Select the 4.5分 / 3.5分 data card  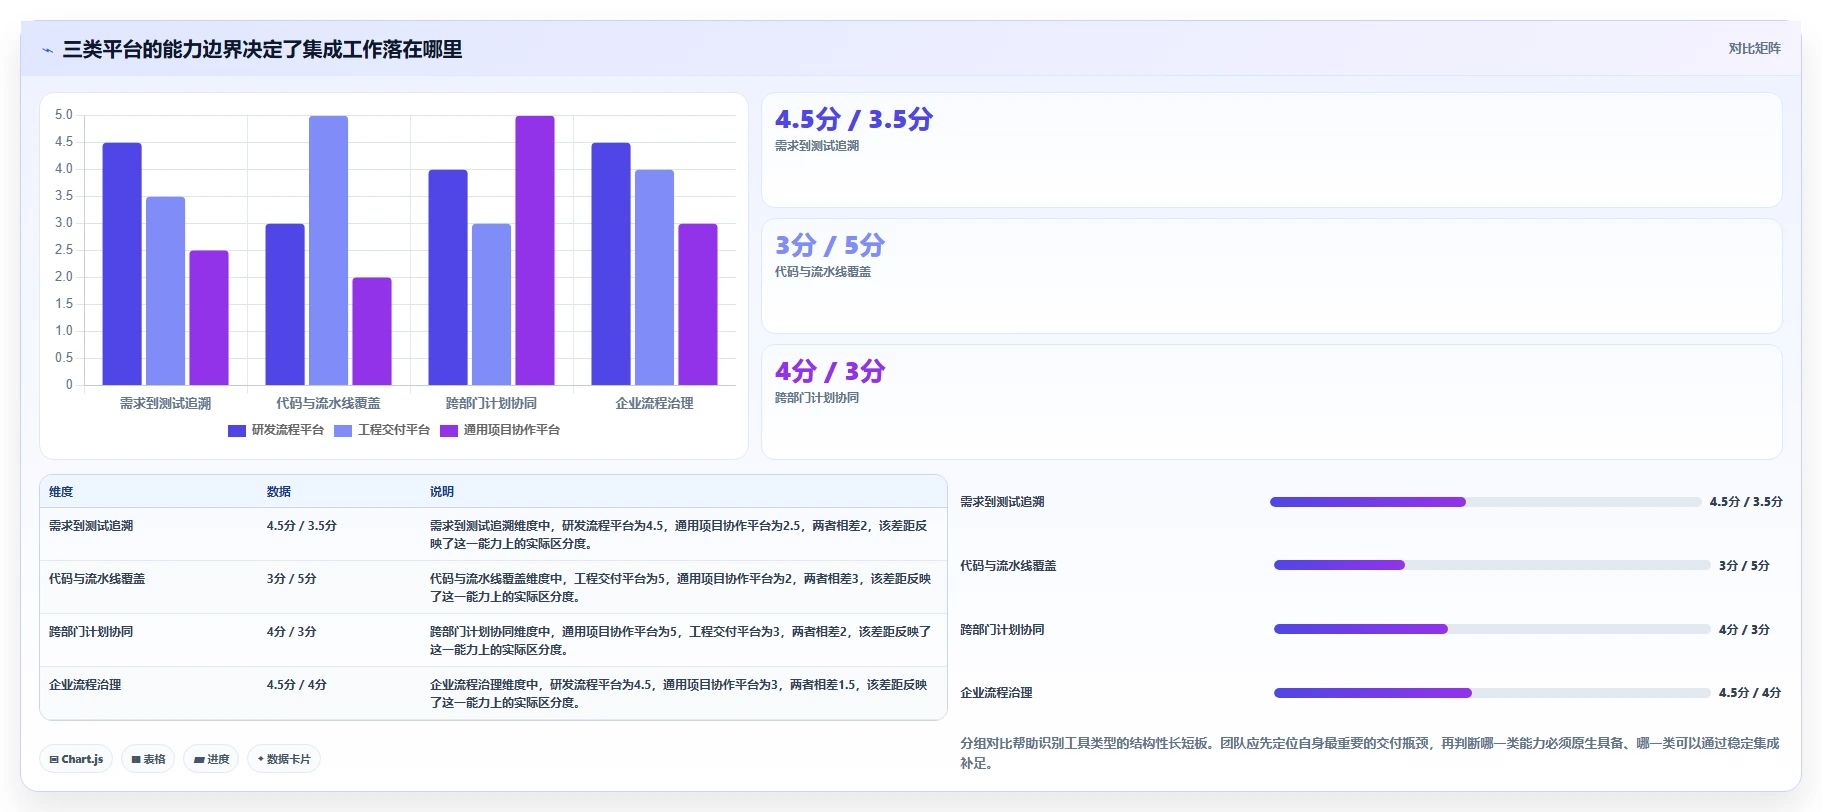coord(1272,150)
